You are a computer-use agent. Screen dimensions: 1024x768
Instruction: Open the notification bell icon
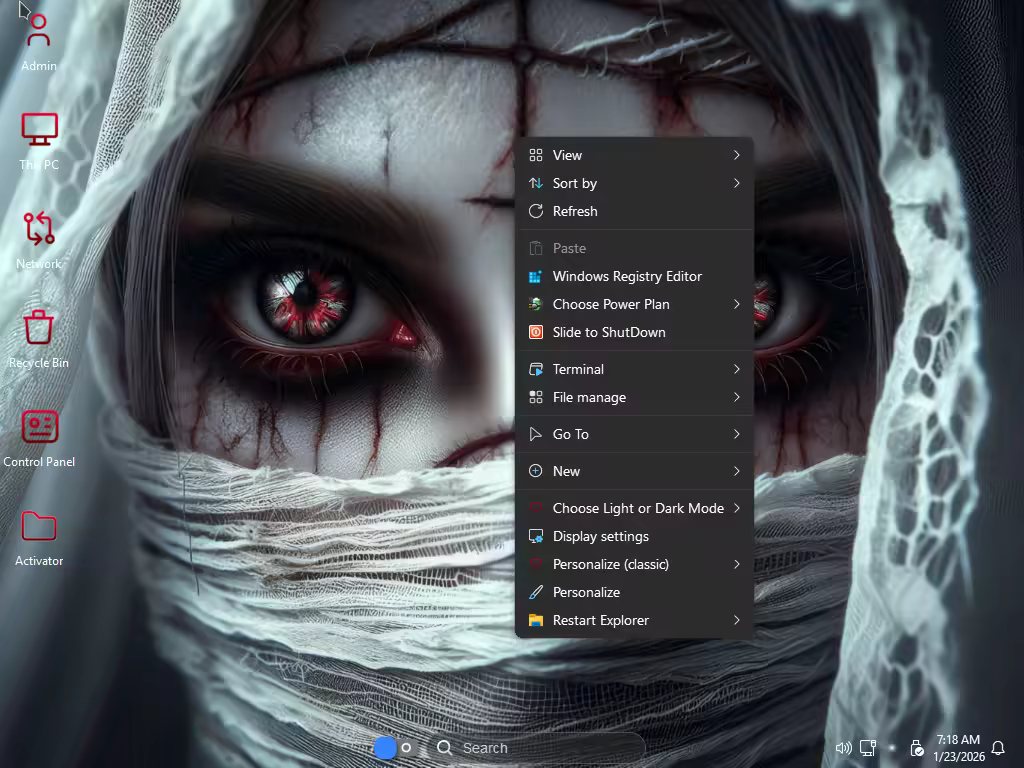pos(997,748)
